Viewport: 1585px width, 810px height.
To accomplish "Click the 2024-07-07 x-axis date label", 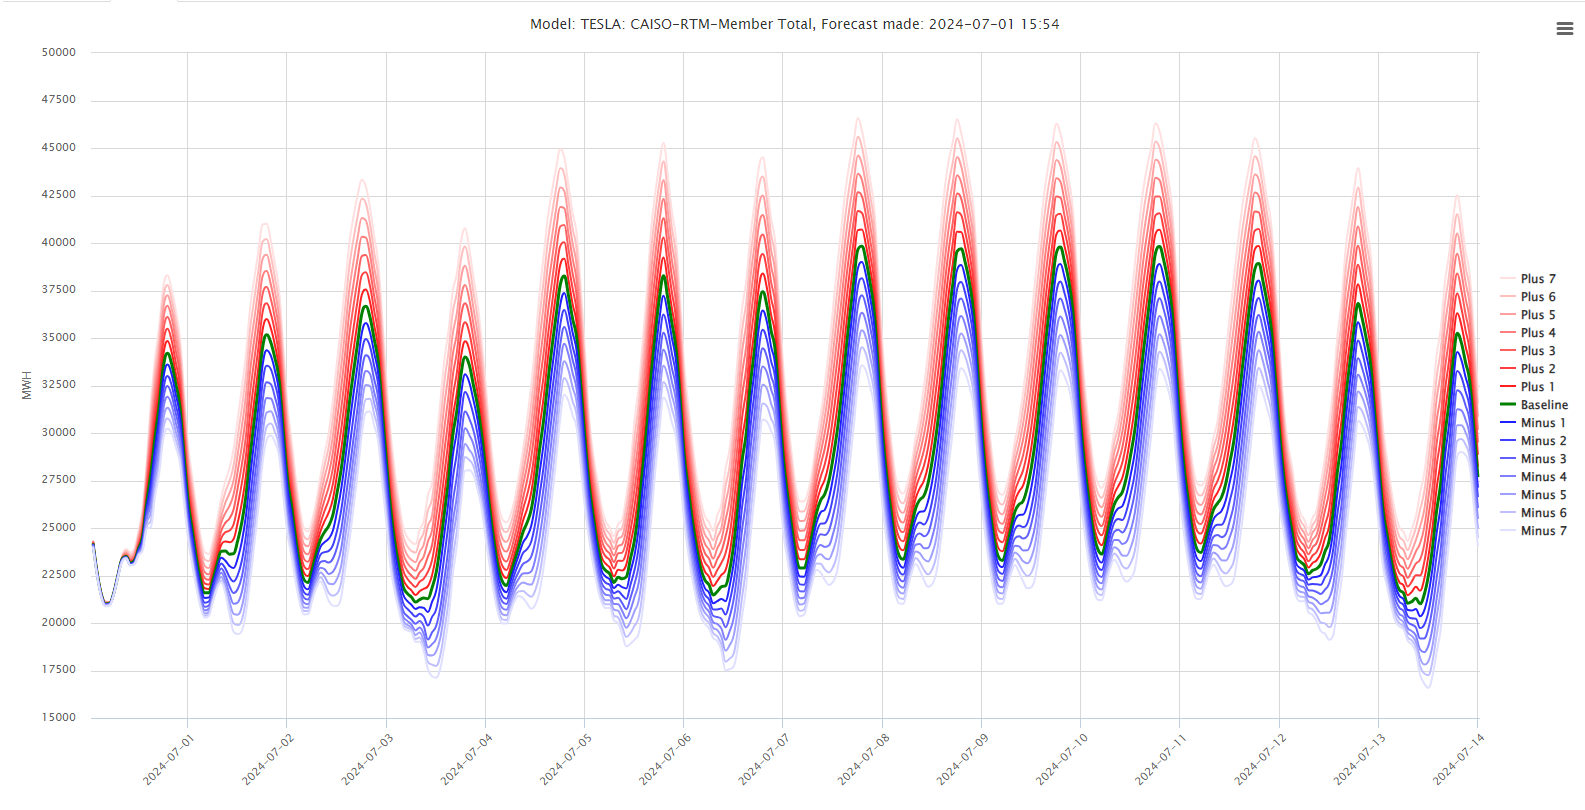I will pos(764,759).
